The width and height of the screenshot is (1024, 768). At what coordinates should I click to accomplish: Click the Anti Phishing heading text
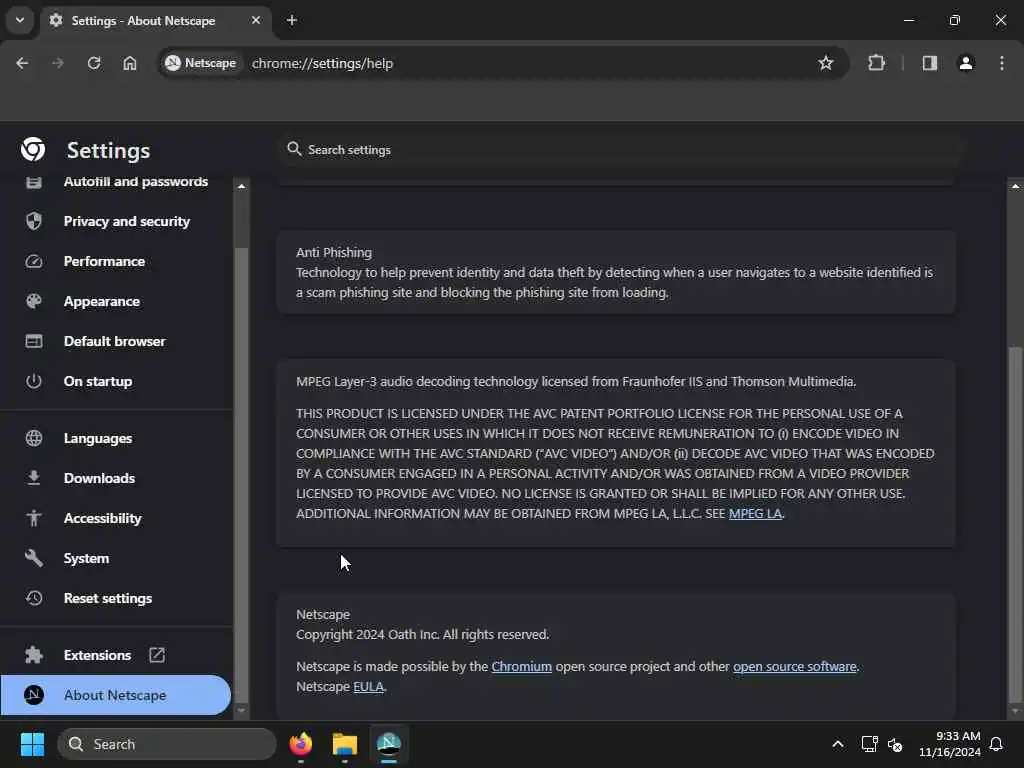(x=334, y=252)
